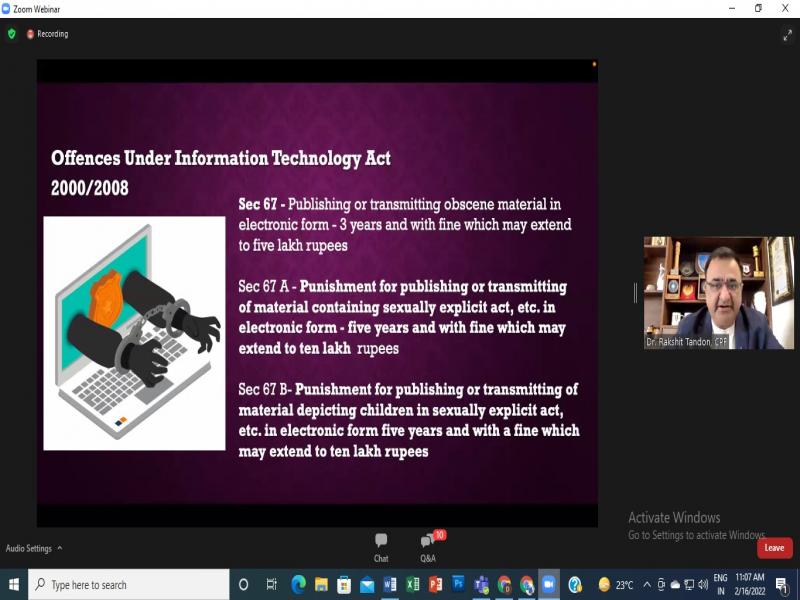Open Word from the taskbar
This screenshot has width=800, height=600.
(390, 585)
